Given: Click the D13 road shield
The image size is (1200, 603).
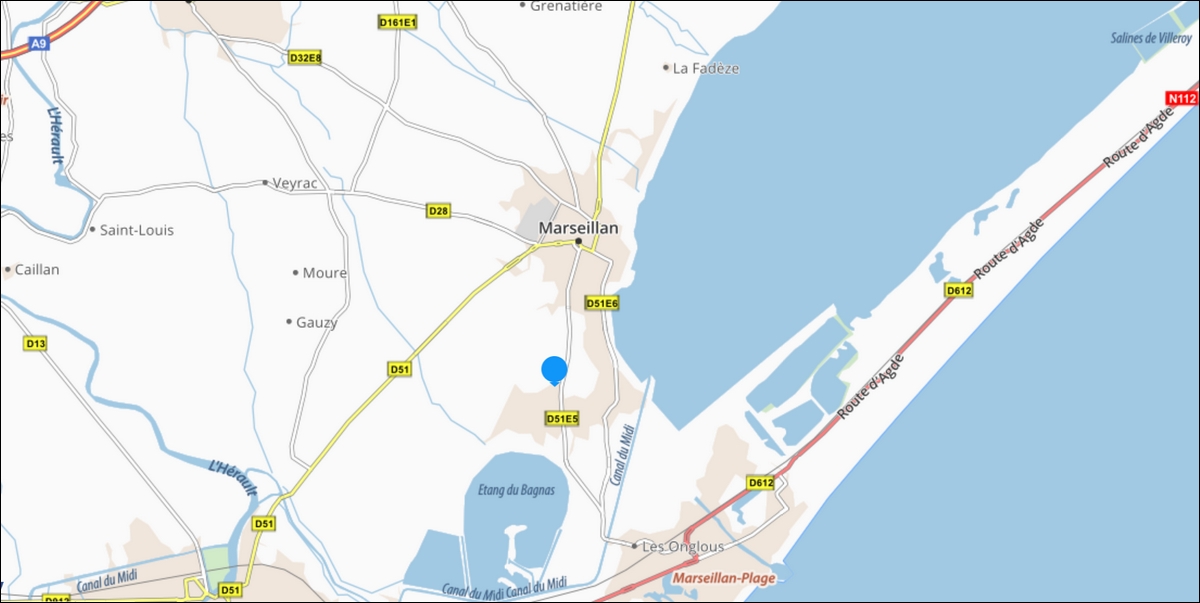Looking at the screenshot, I should [x=35, y=343].
